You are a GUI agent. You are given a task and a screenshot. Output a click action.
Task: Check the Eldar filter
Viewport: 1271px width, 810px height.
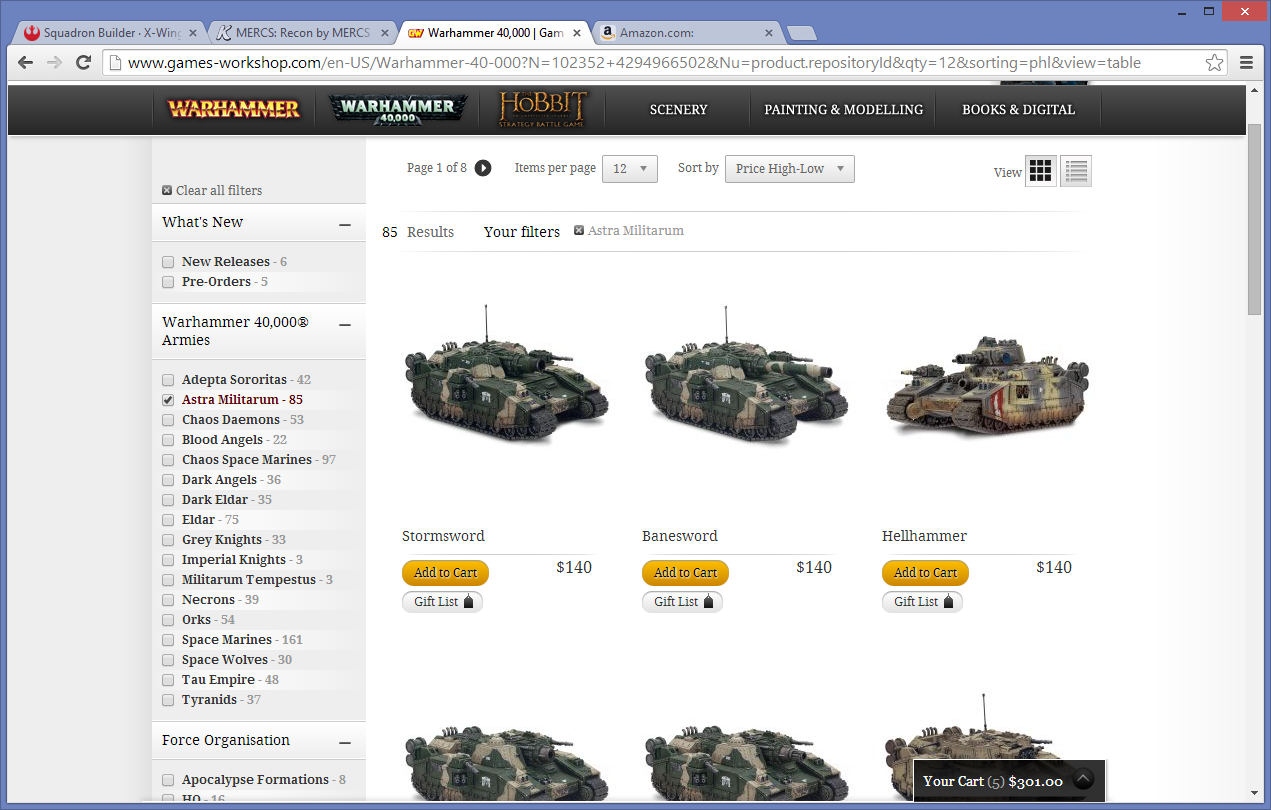tap(168, 520)
